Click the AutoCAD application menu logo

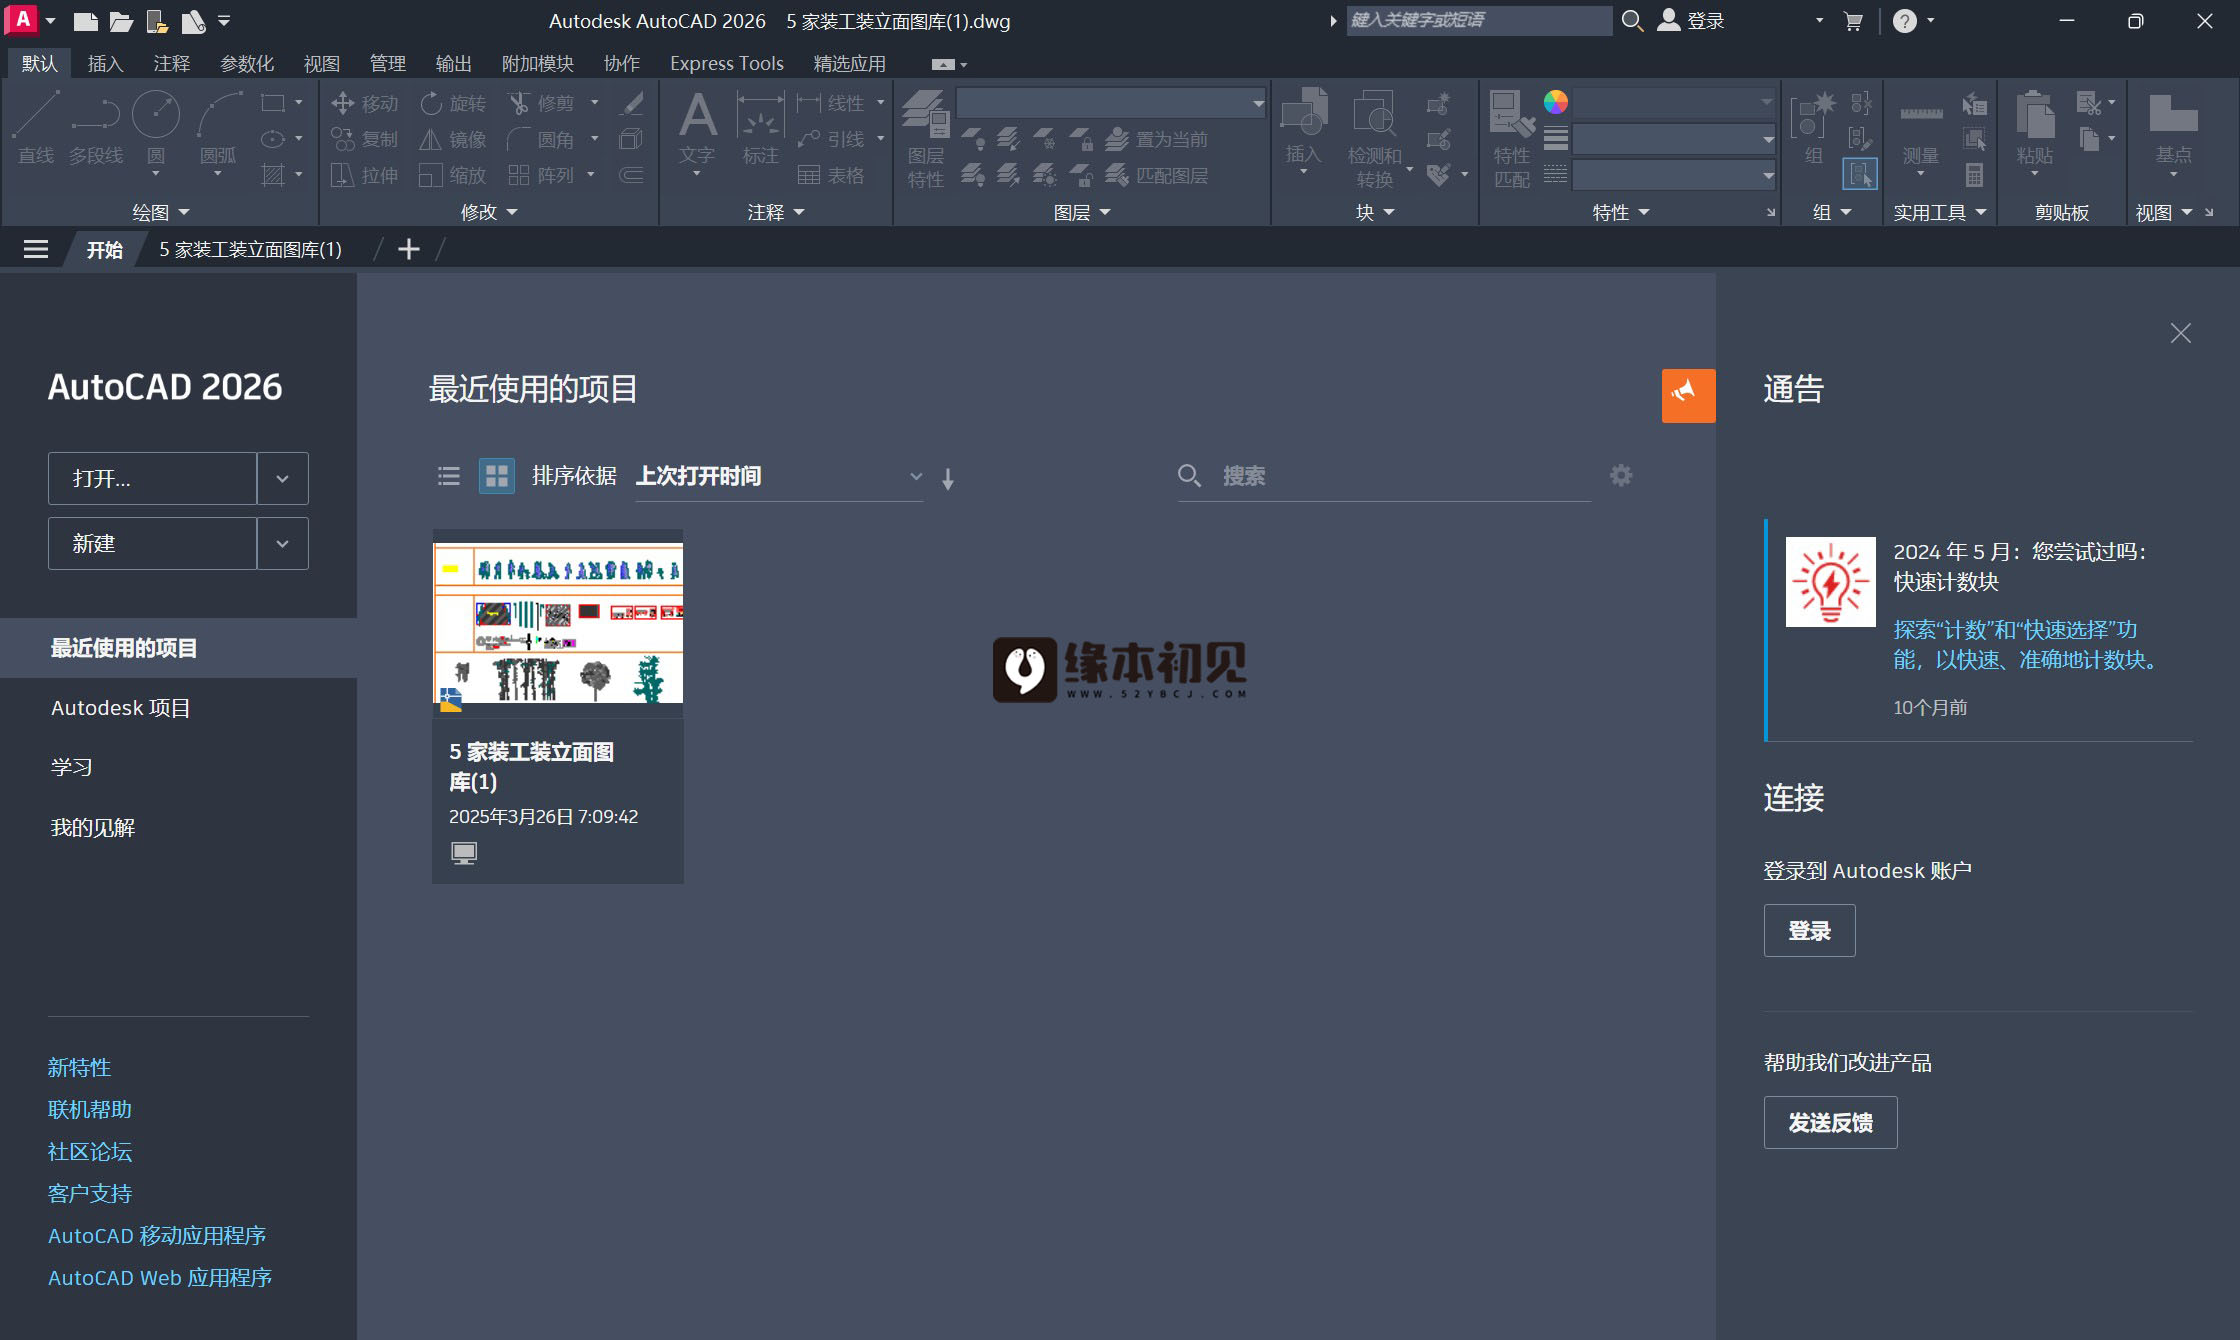(22, 19)
